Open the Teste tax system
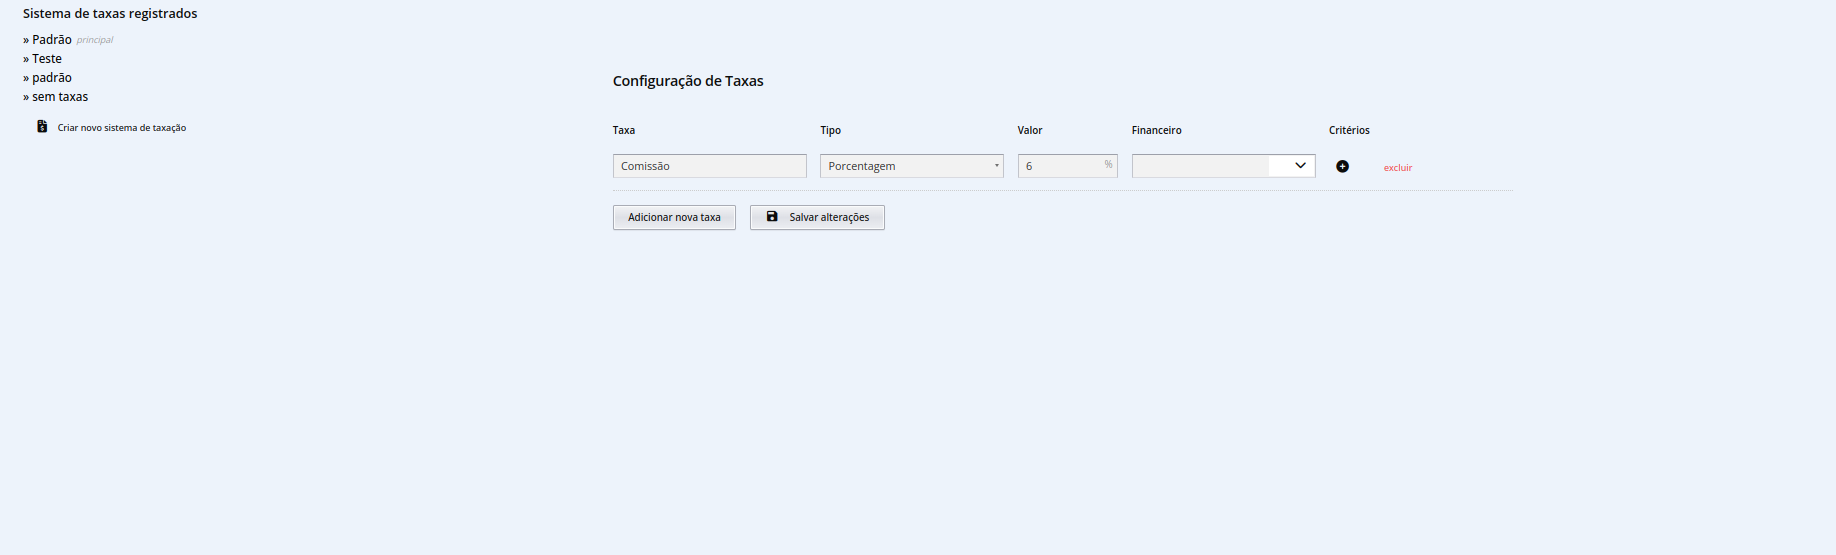Screen dimensions: 1836x555 (x=47, y=59)
